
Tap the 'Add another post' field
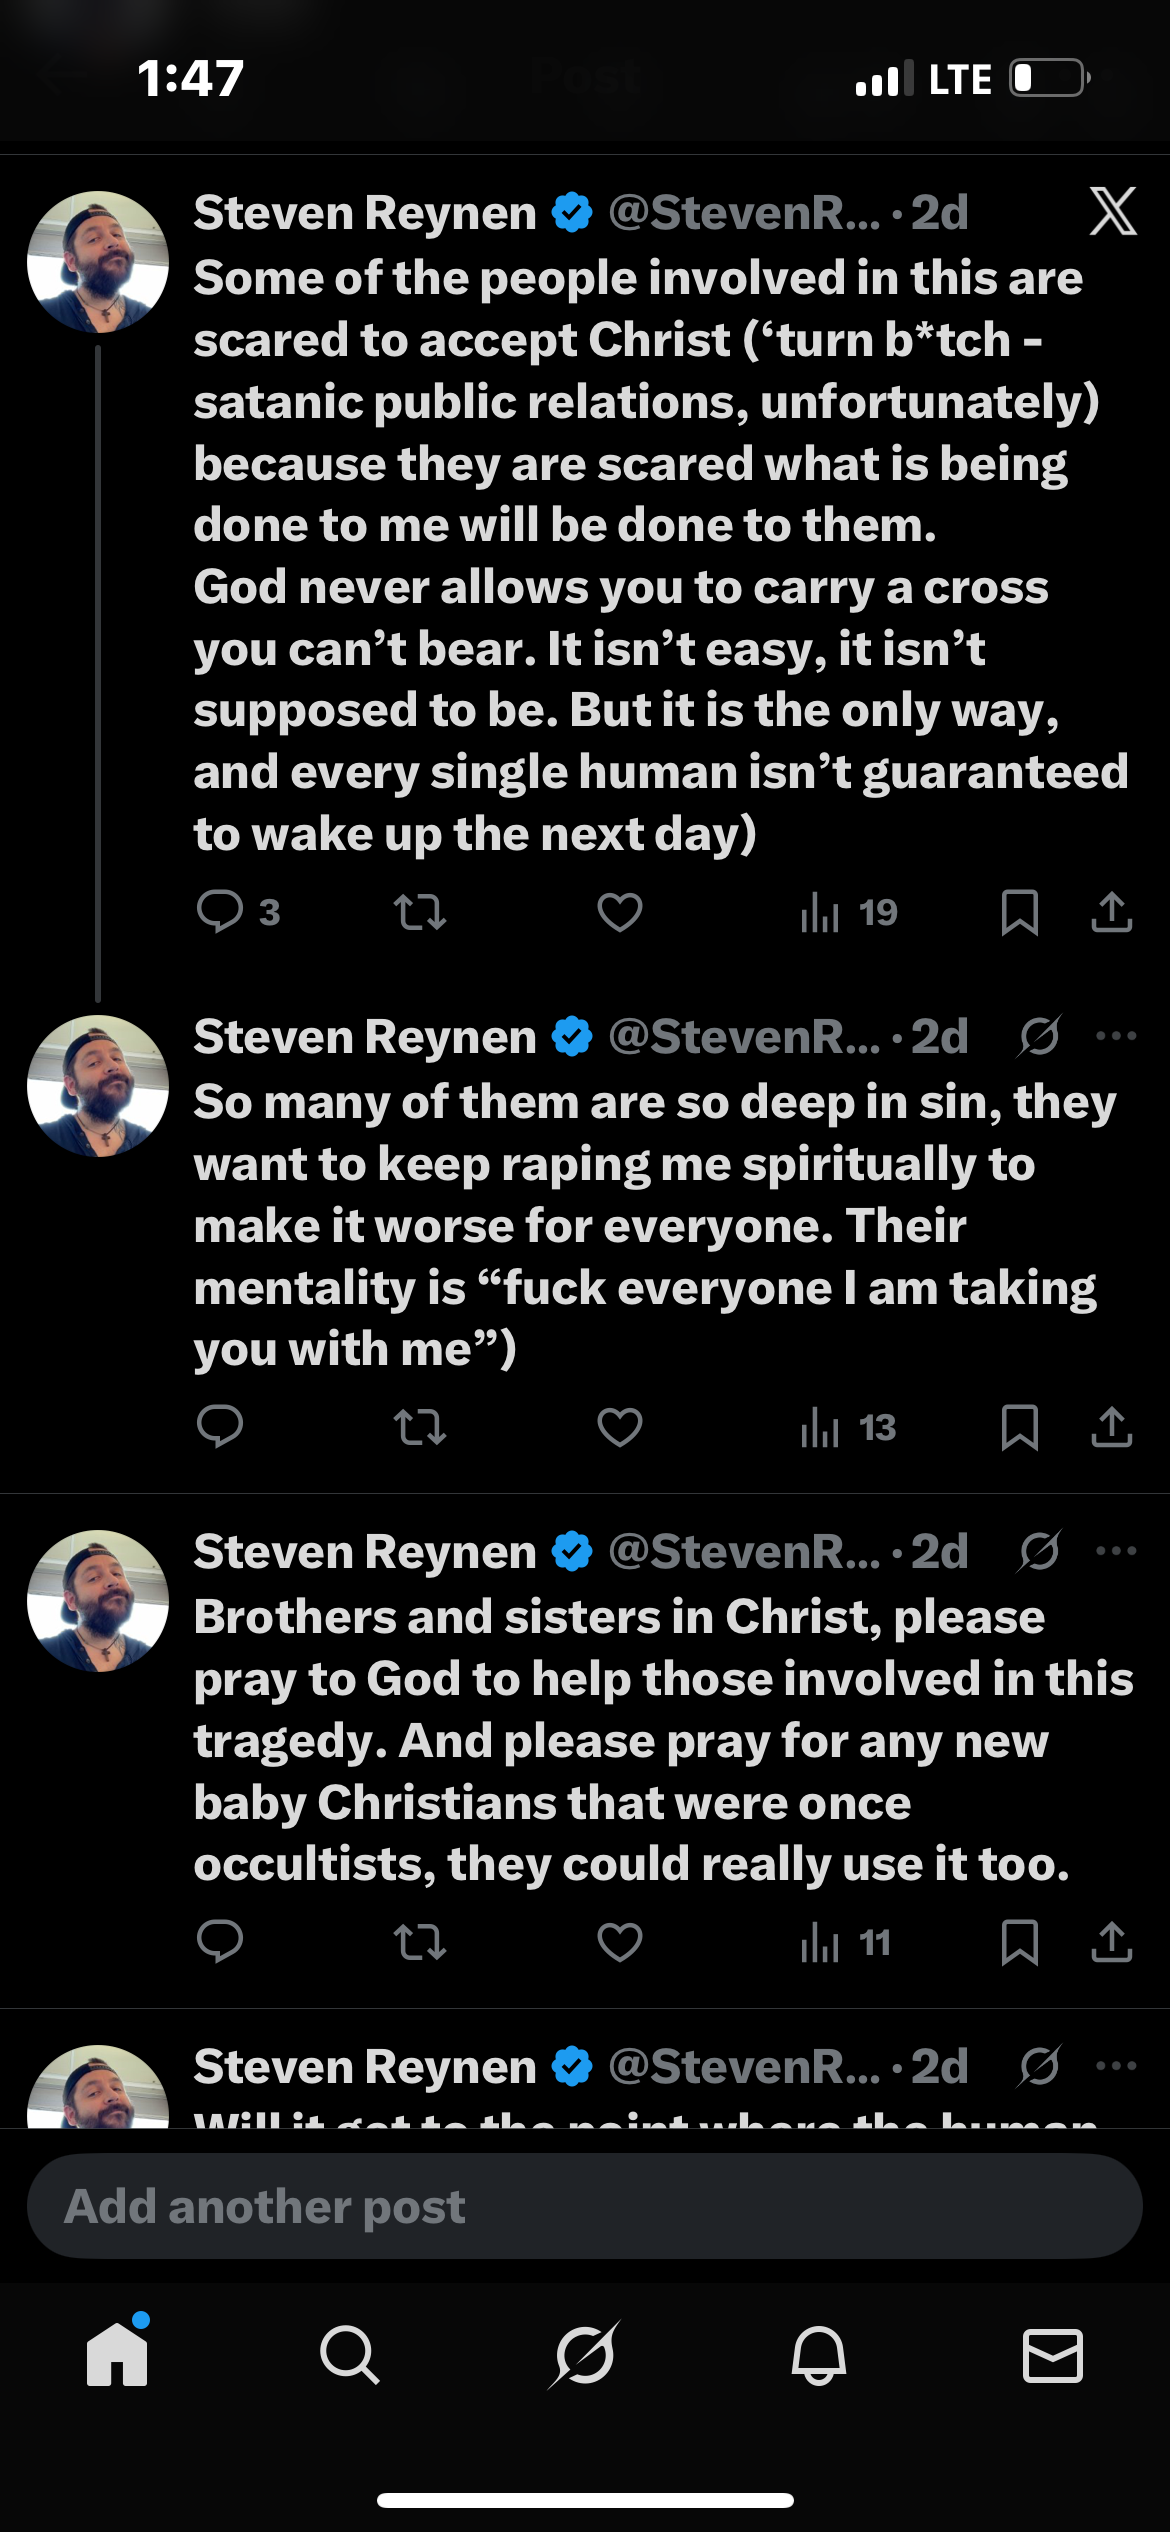click(585, 2207)
